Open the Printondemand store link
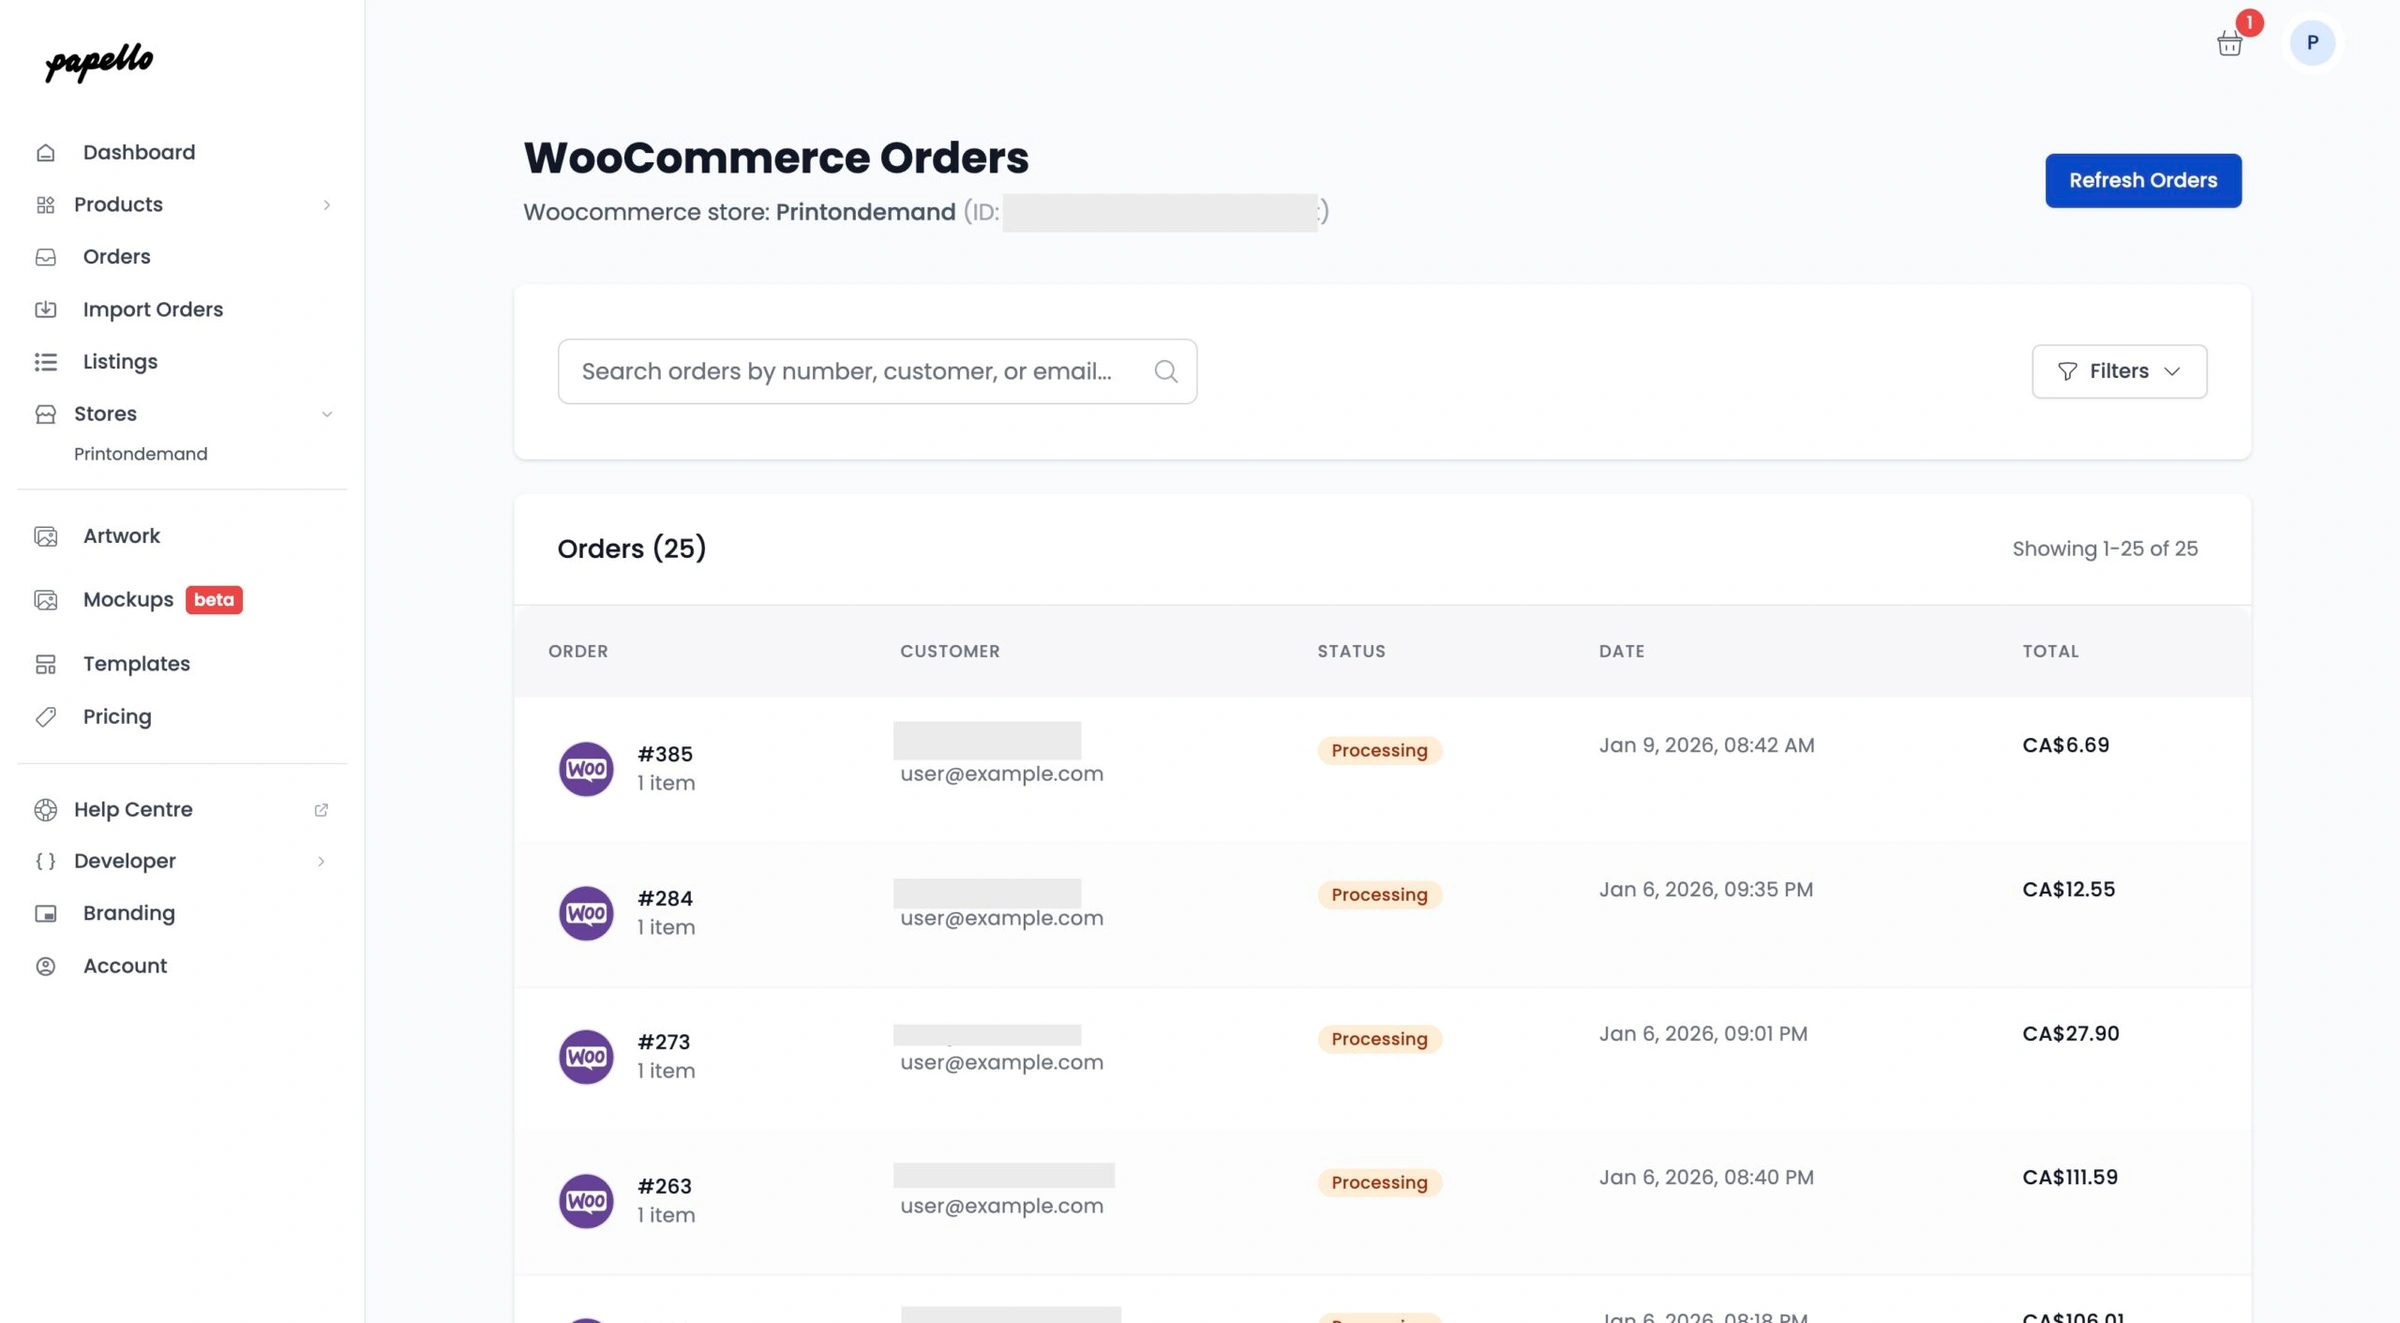Viewport: 2400px width, 1323px height. click(140, 453)
